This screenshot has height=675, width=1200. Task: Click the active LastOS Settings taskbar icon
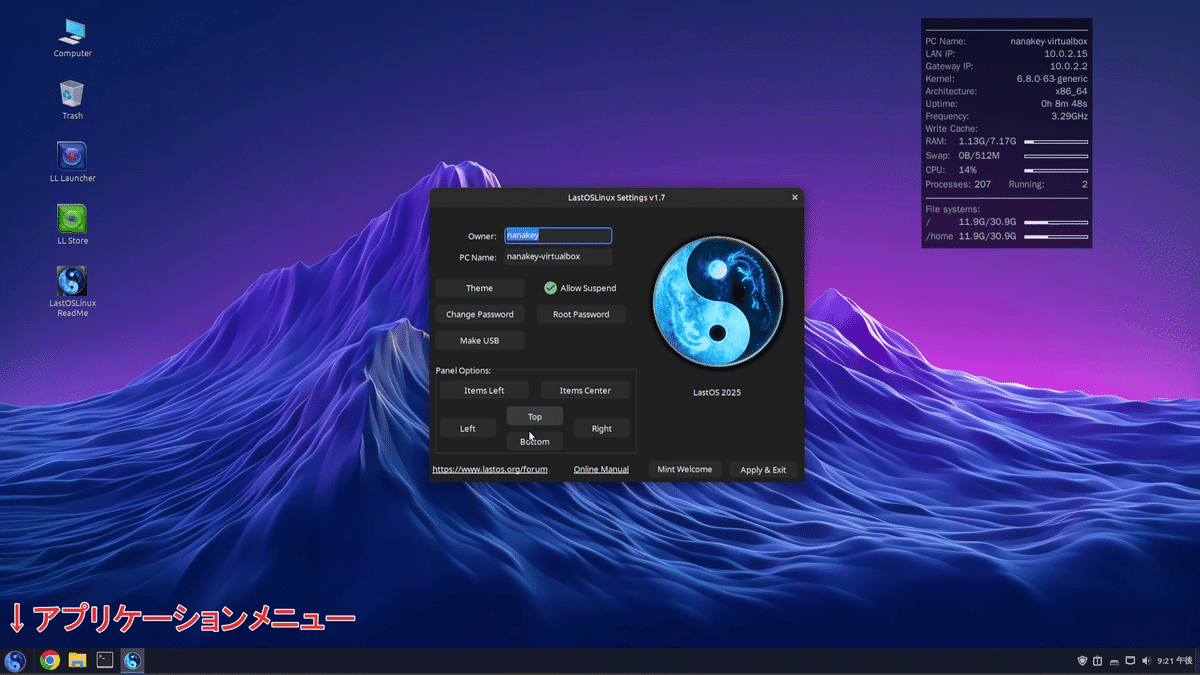coord(132,660)
